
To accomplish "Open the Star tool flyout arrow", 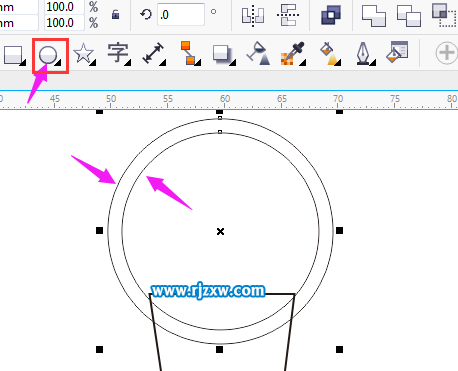I will [x=93, y=62].
